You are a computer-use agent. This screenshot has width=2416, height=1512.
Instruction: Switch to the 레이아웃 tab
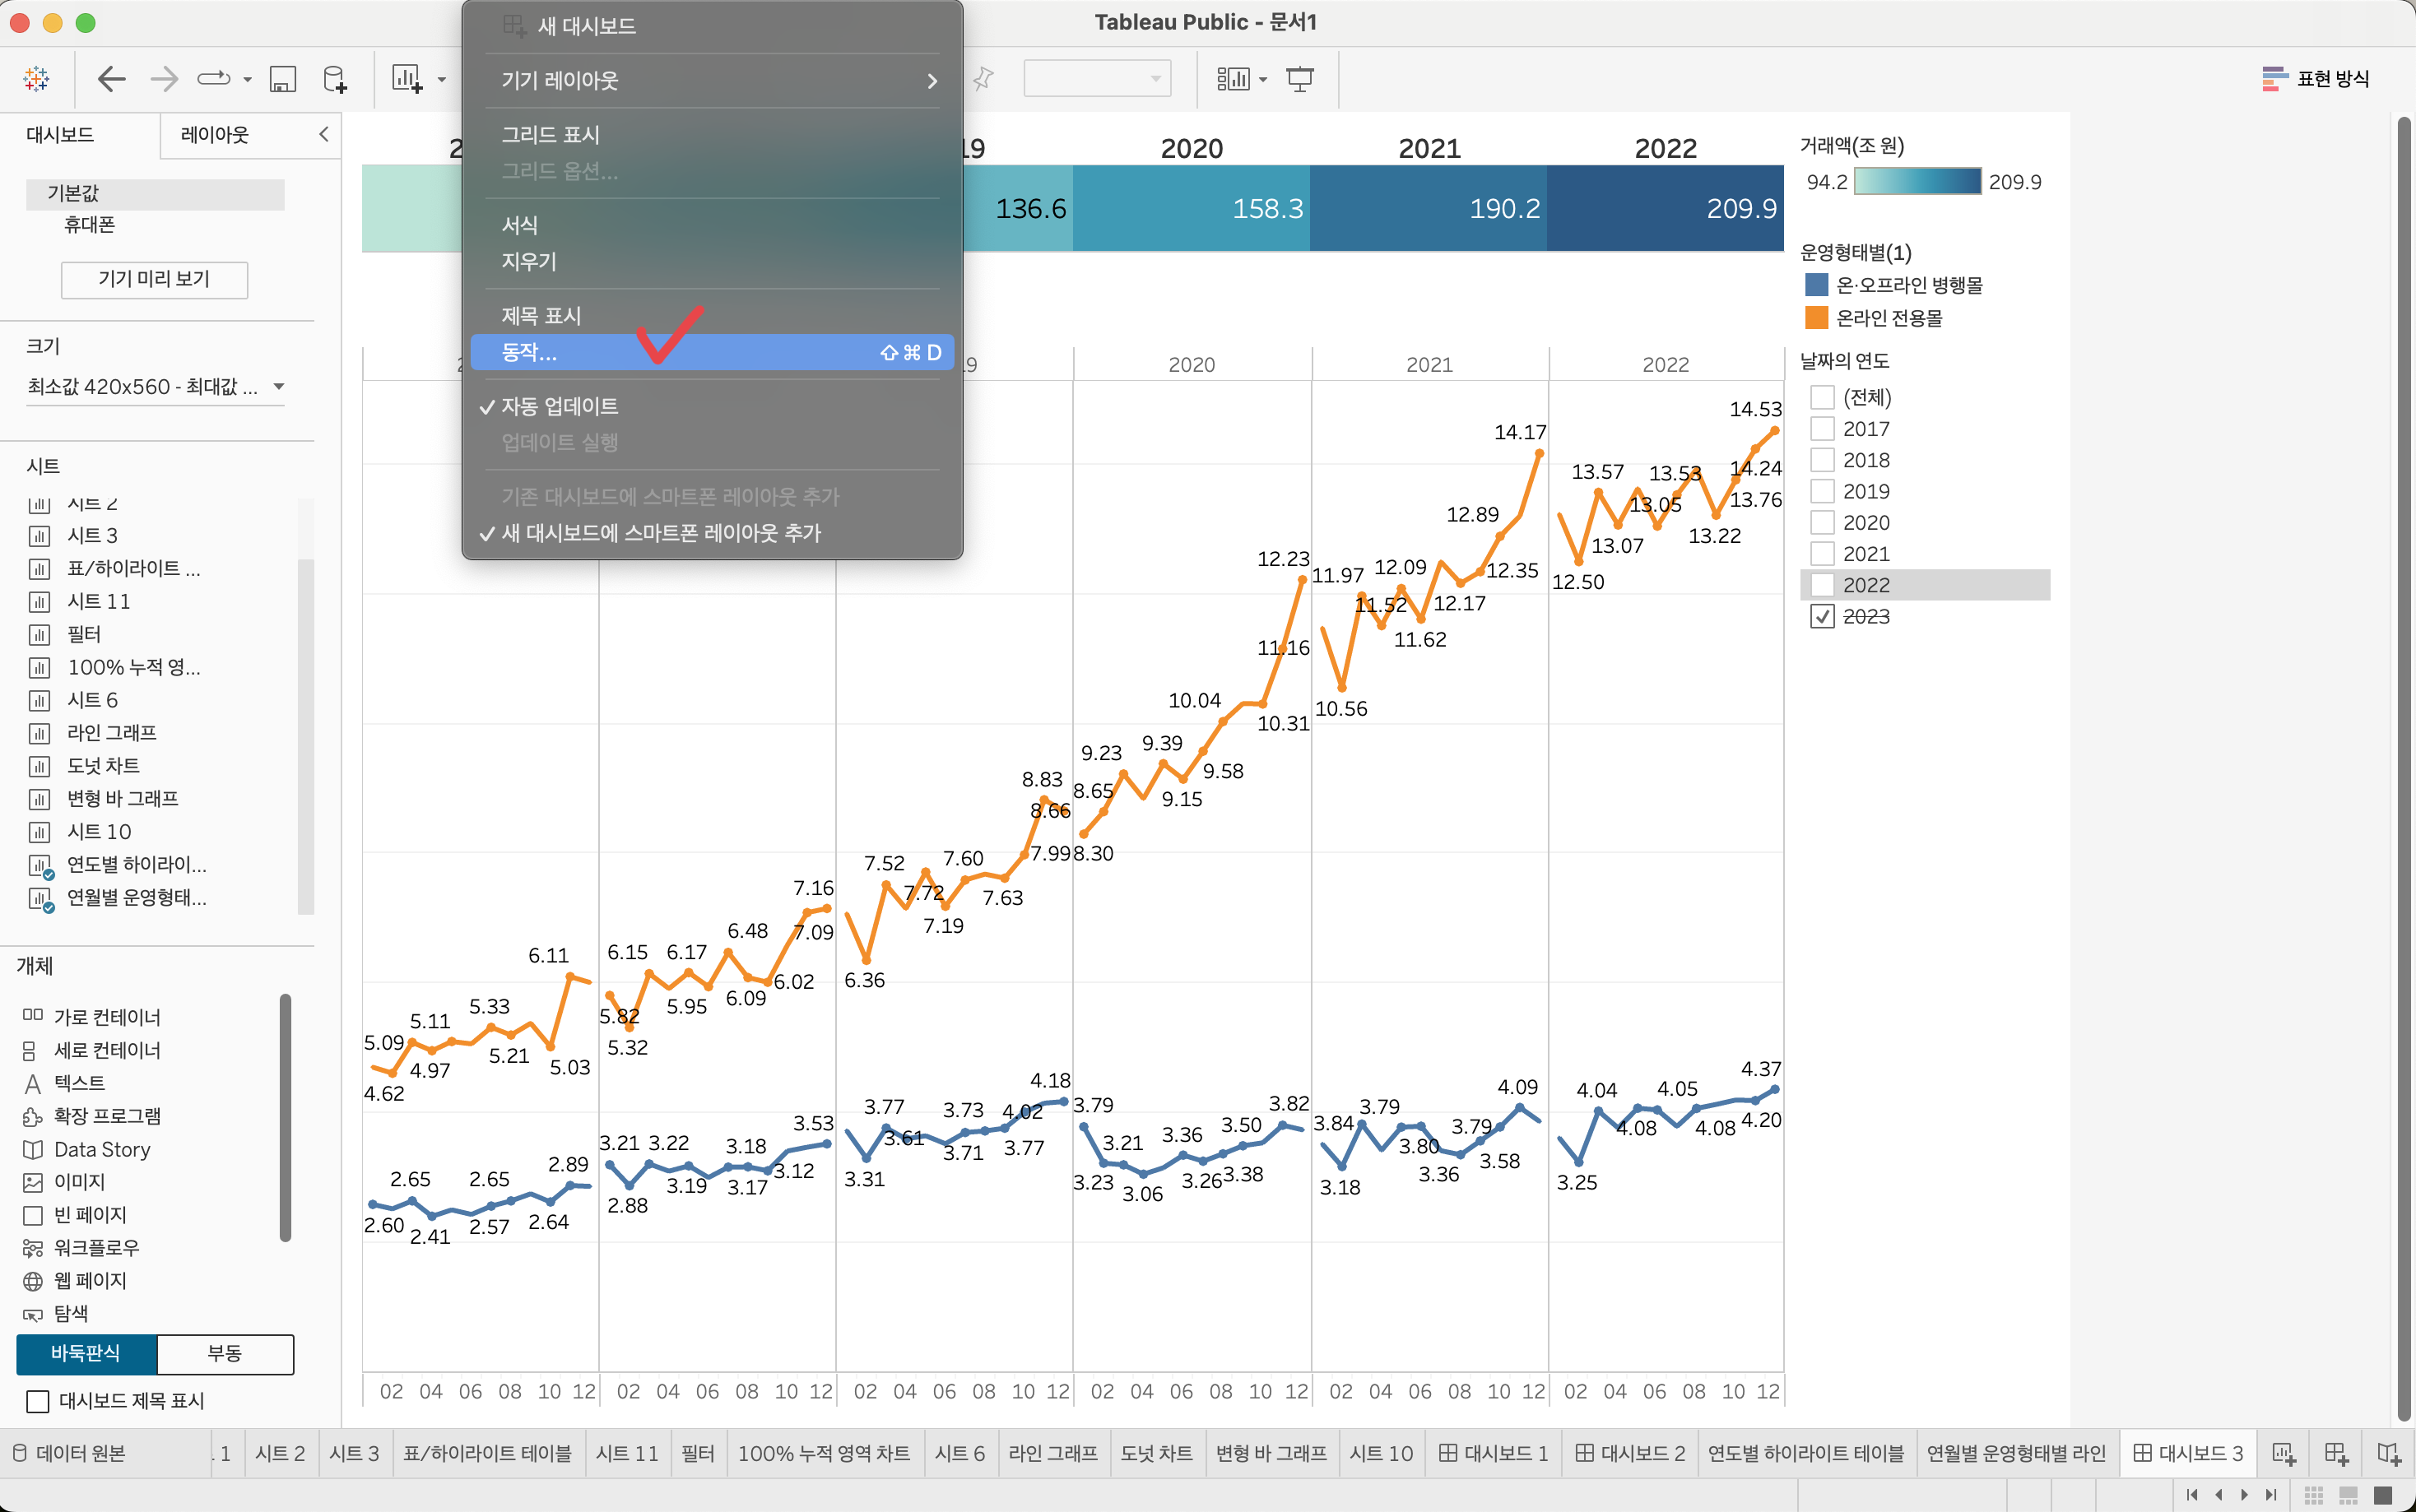point(214,134)
